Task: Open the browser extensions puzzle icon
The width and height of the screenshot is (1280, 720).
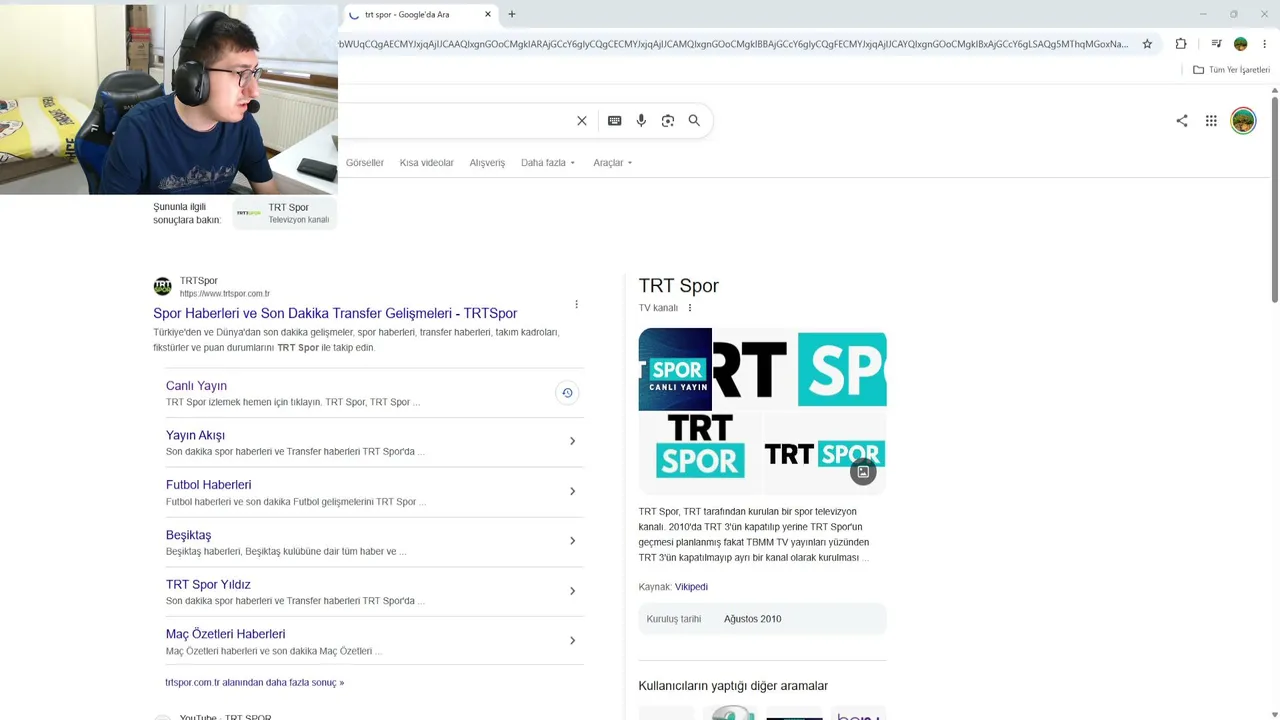Action: 1181,44
